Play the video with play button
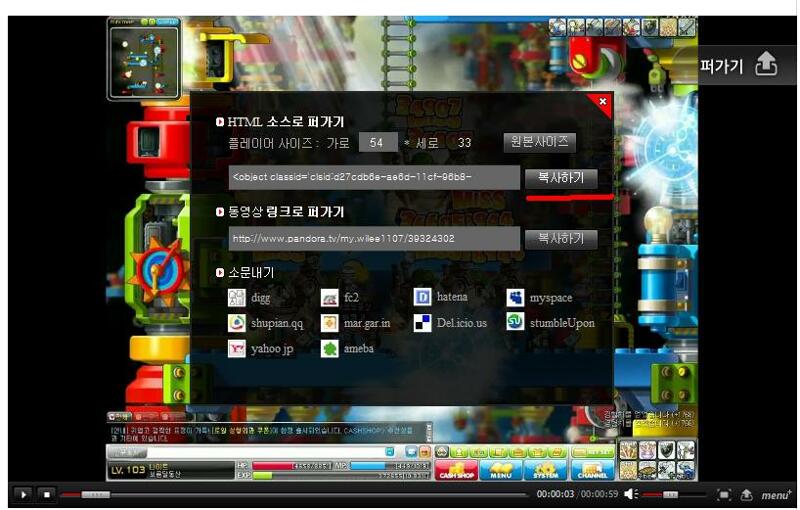The image size is (800, 510). coord(23,494)
